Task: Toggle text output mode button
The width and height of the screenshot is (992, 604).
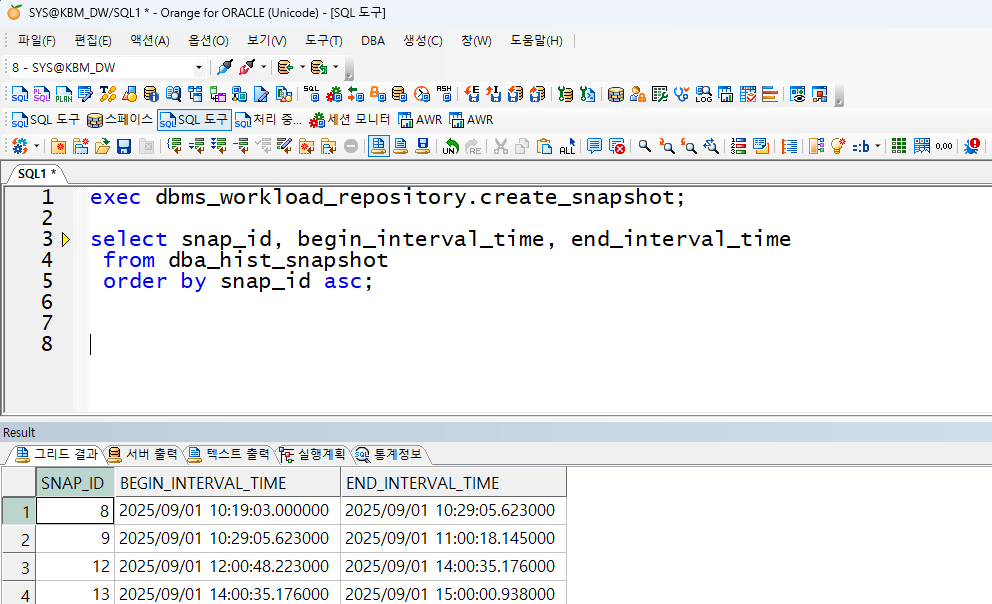Action: [400, 147]
